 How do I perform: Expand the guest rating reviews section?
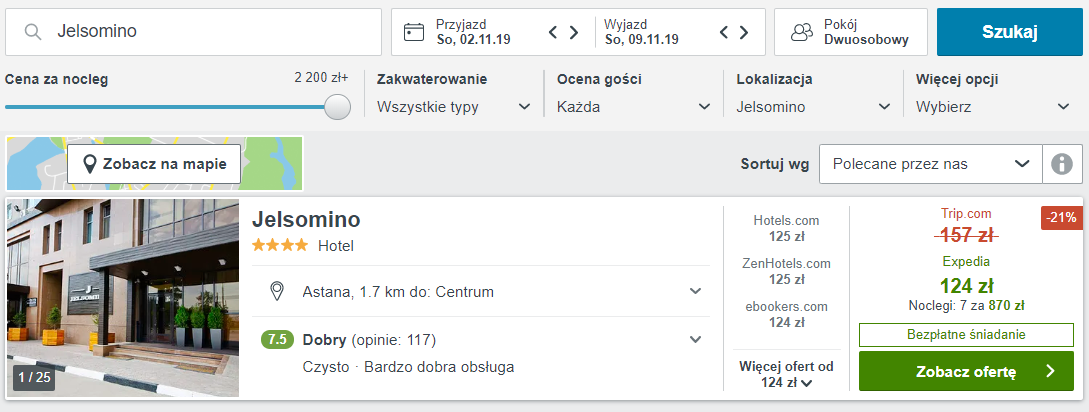tap(695, 339)
